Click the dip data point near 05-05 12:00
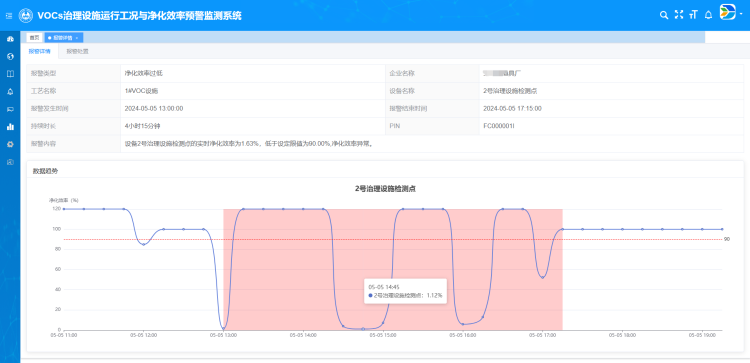Viewport: 750px width, 363px height. (143, 244)
